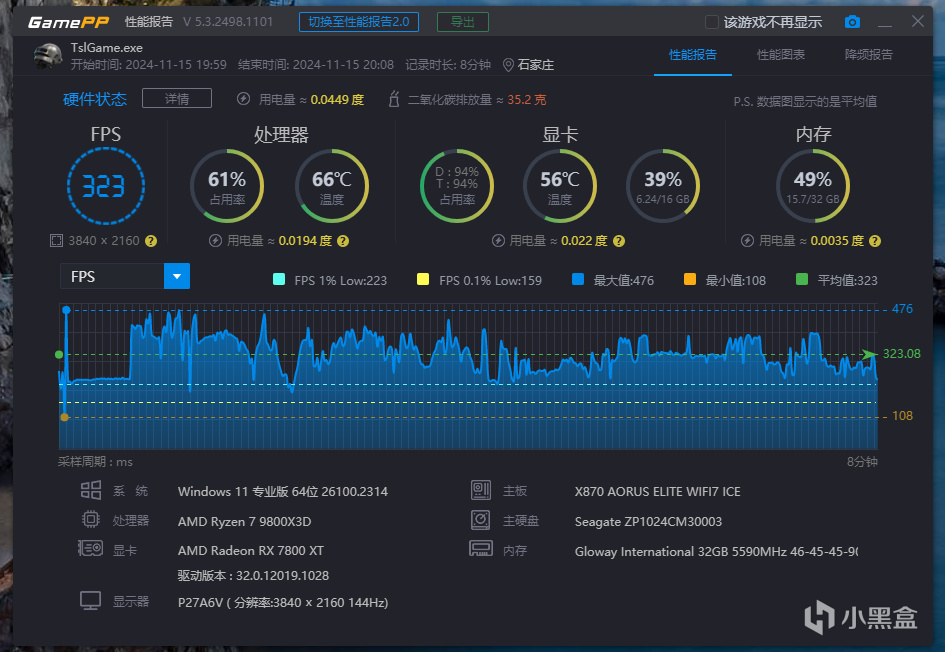Click the hard disk icon beside 主硬盘 row

coord(480,519)
